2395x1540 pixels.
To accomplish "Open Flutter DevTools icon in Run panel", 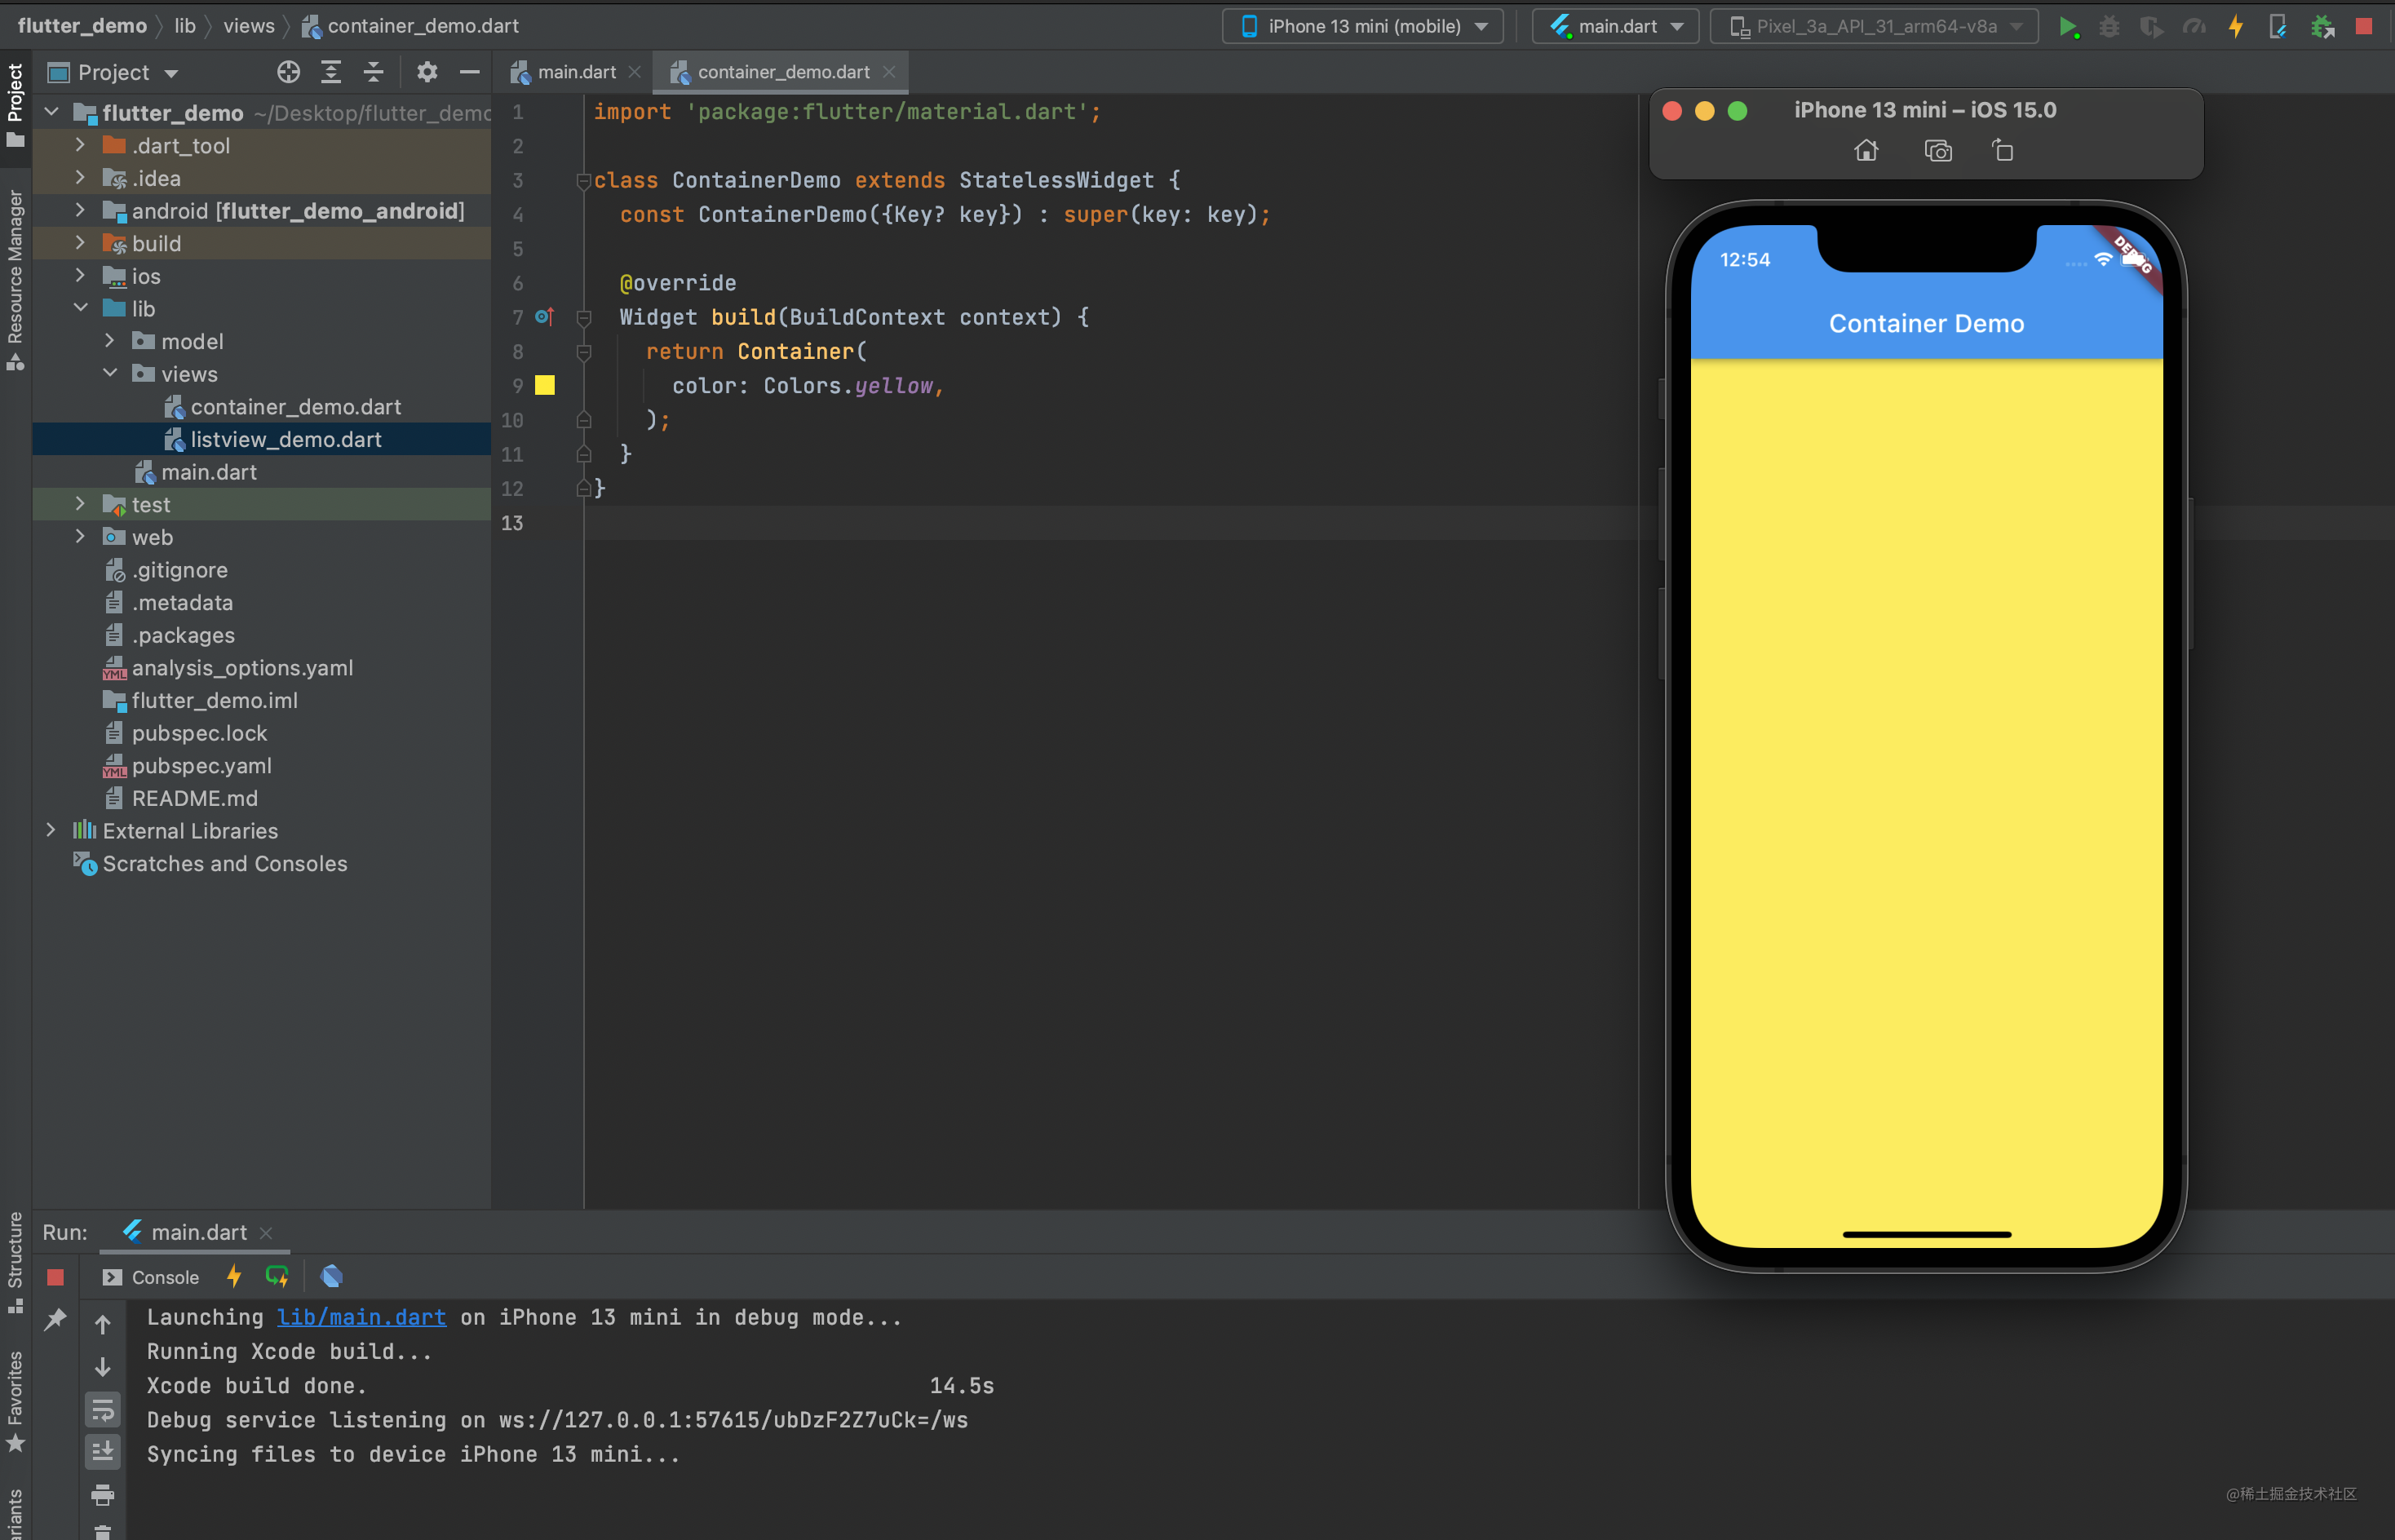I will coord(331,1276).
